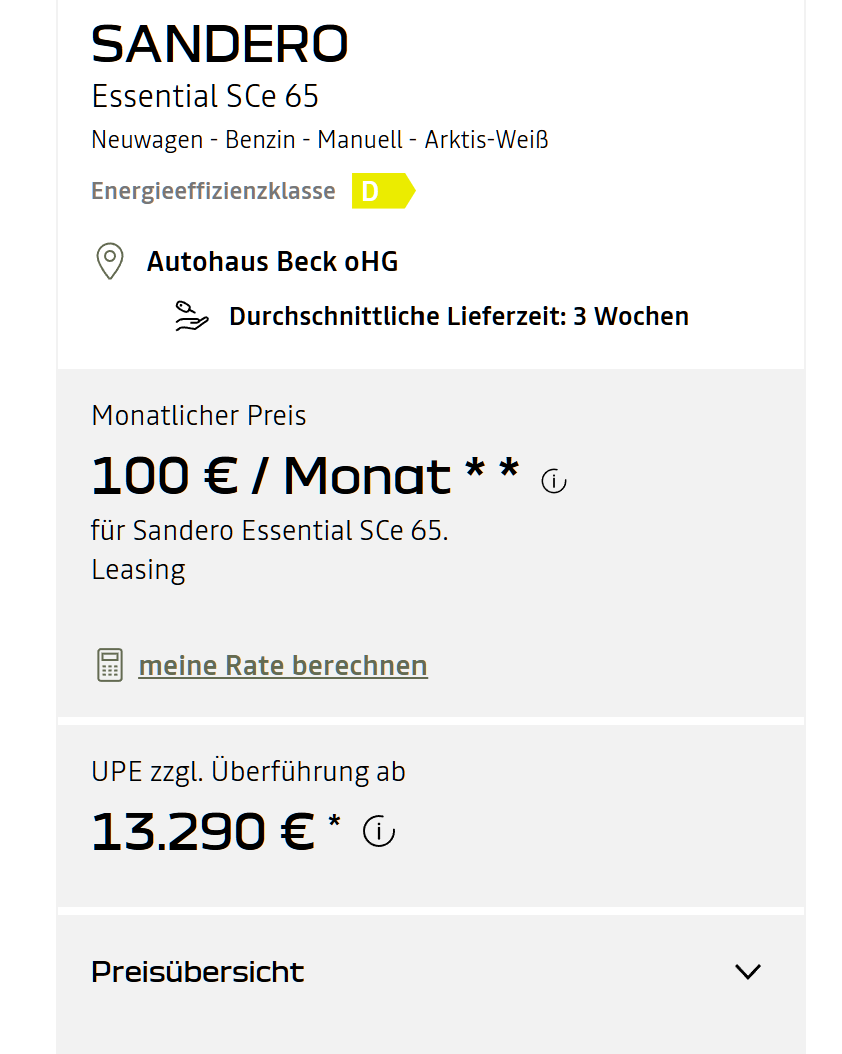Click the Monatlicher Preis label
This screenshot has height=1054, width=842.
click(x=199, y=415)
